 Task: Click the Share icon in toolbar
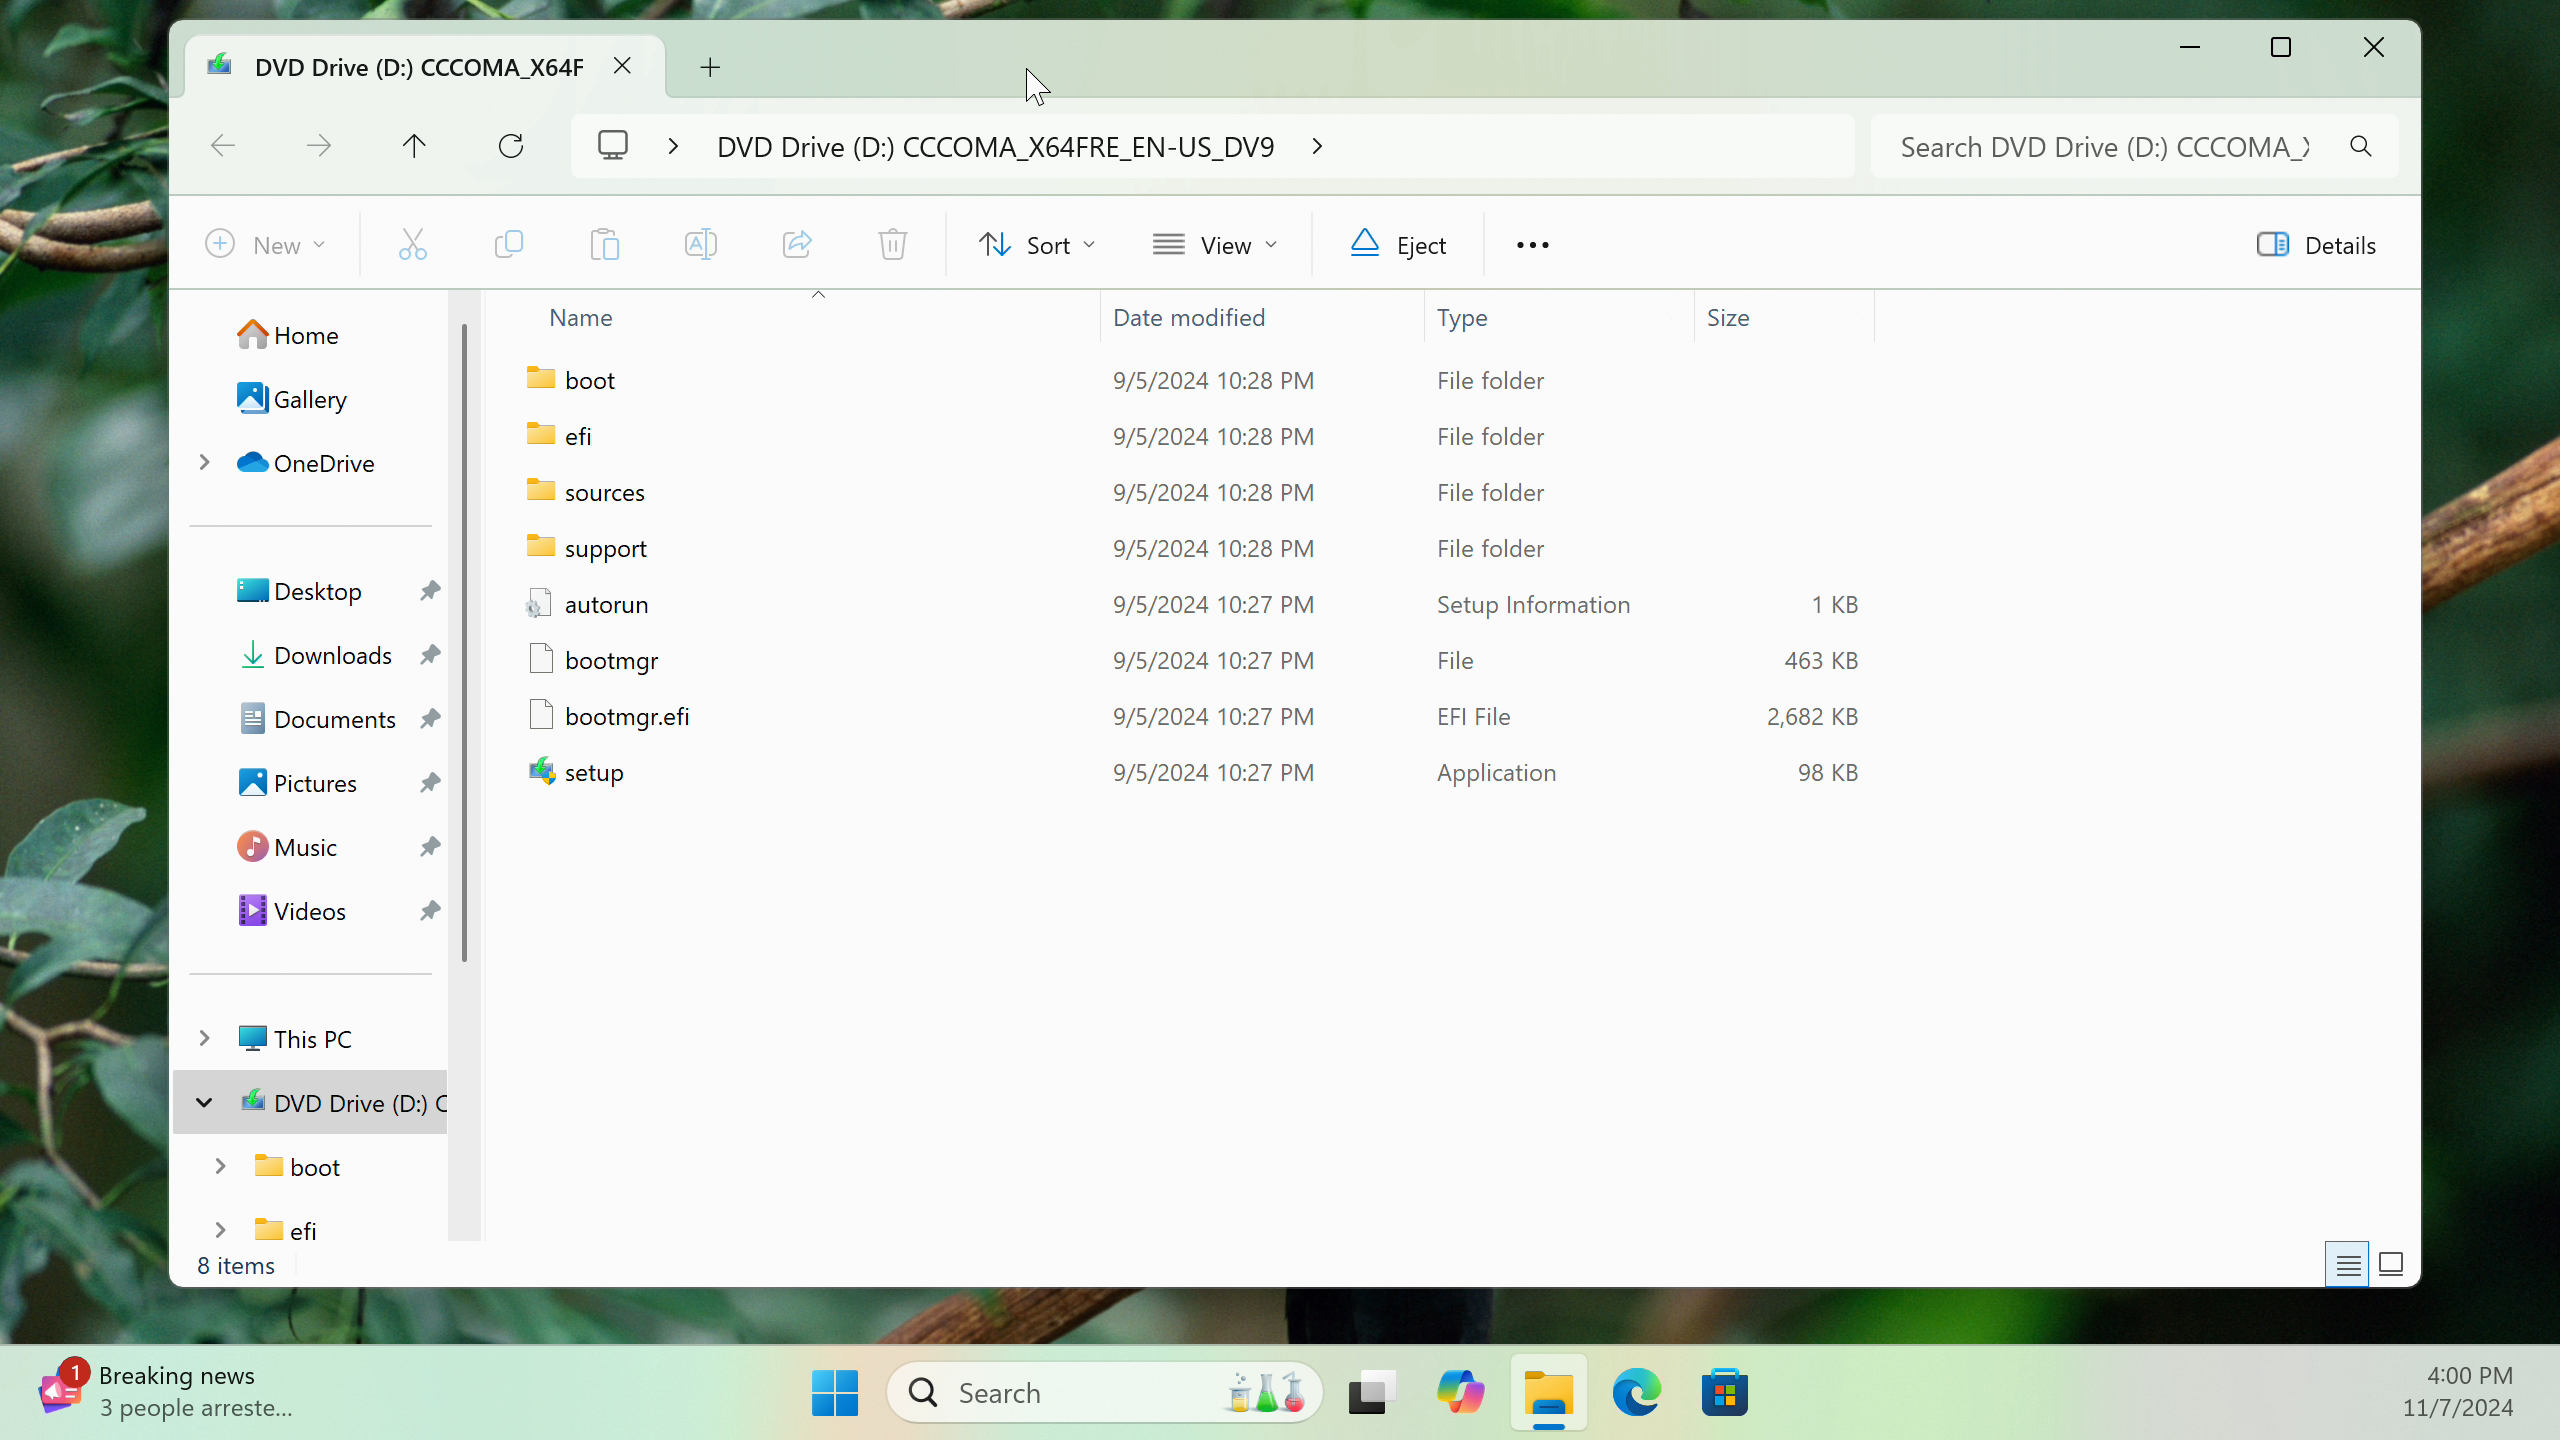click(796, 245)
